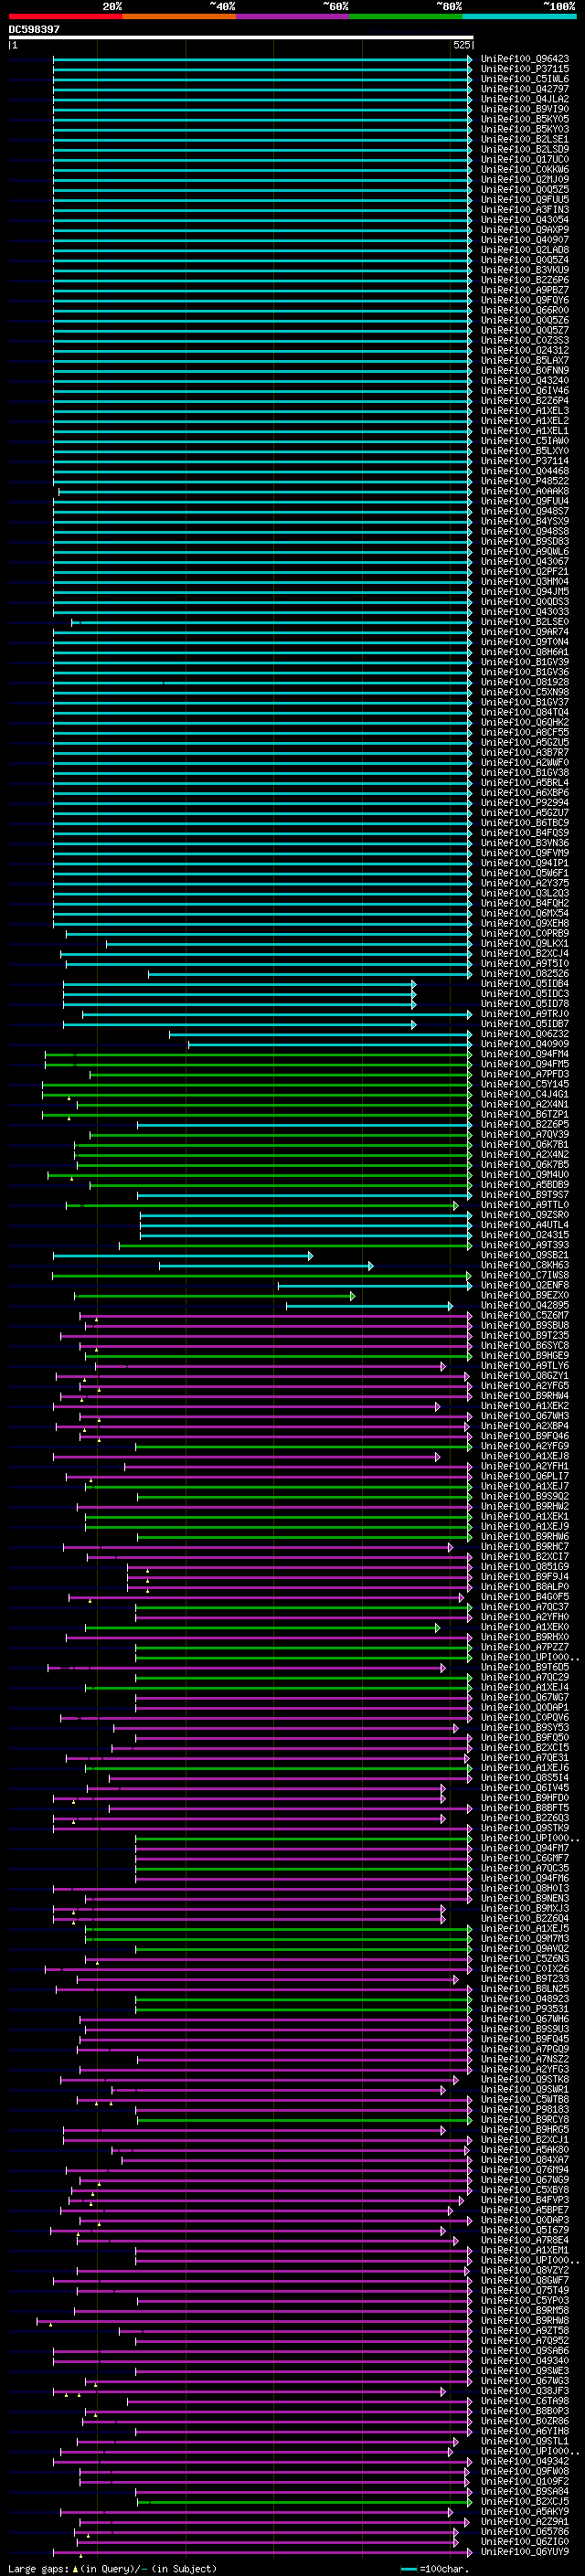Image resolution: width=585 pixels, height=2576 pixels.
Task: Select the hit label UniRef100_O24312
Action: click(525, 351)
